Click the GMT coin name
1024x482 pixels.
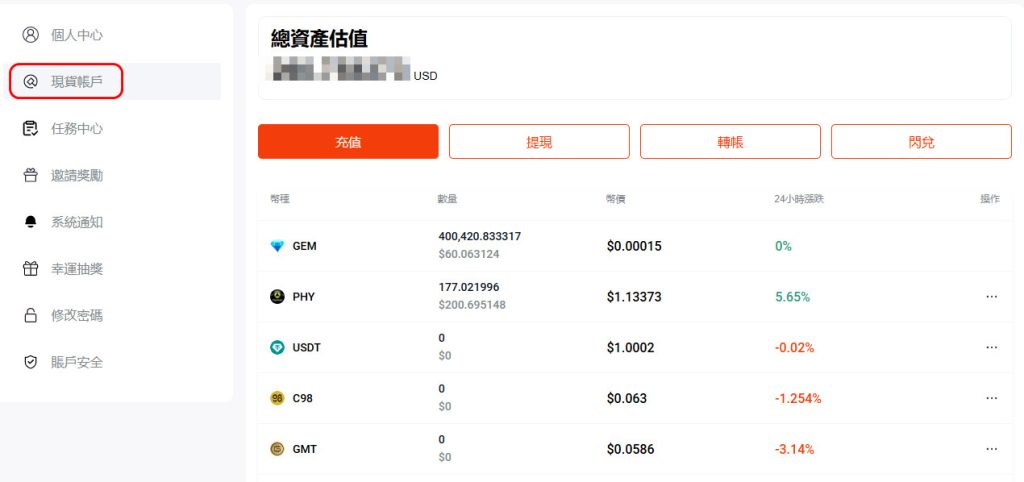(304, 449)
